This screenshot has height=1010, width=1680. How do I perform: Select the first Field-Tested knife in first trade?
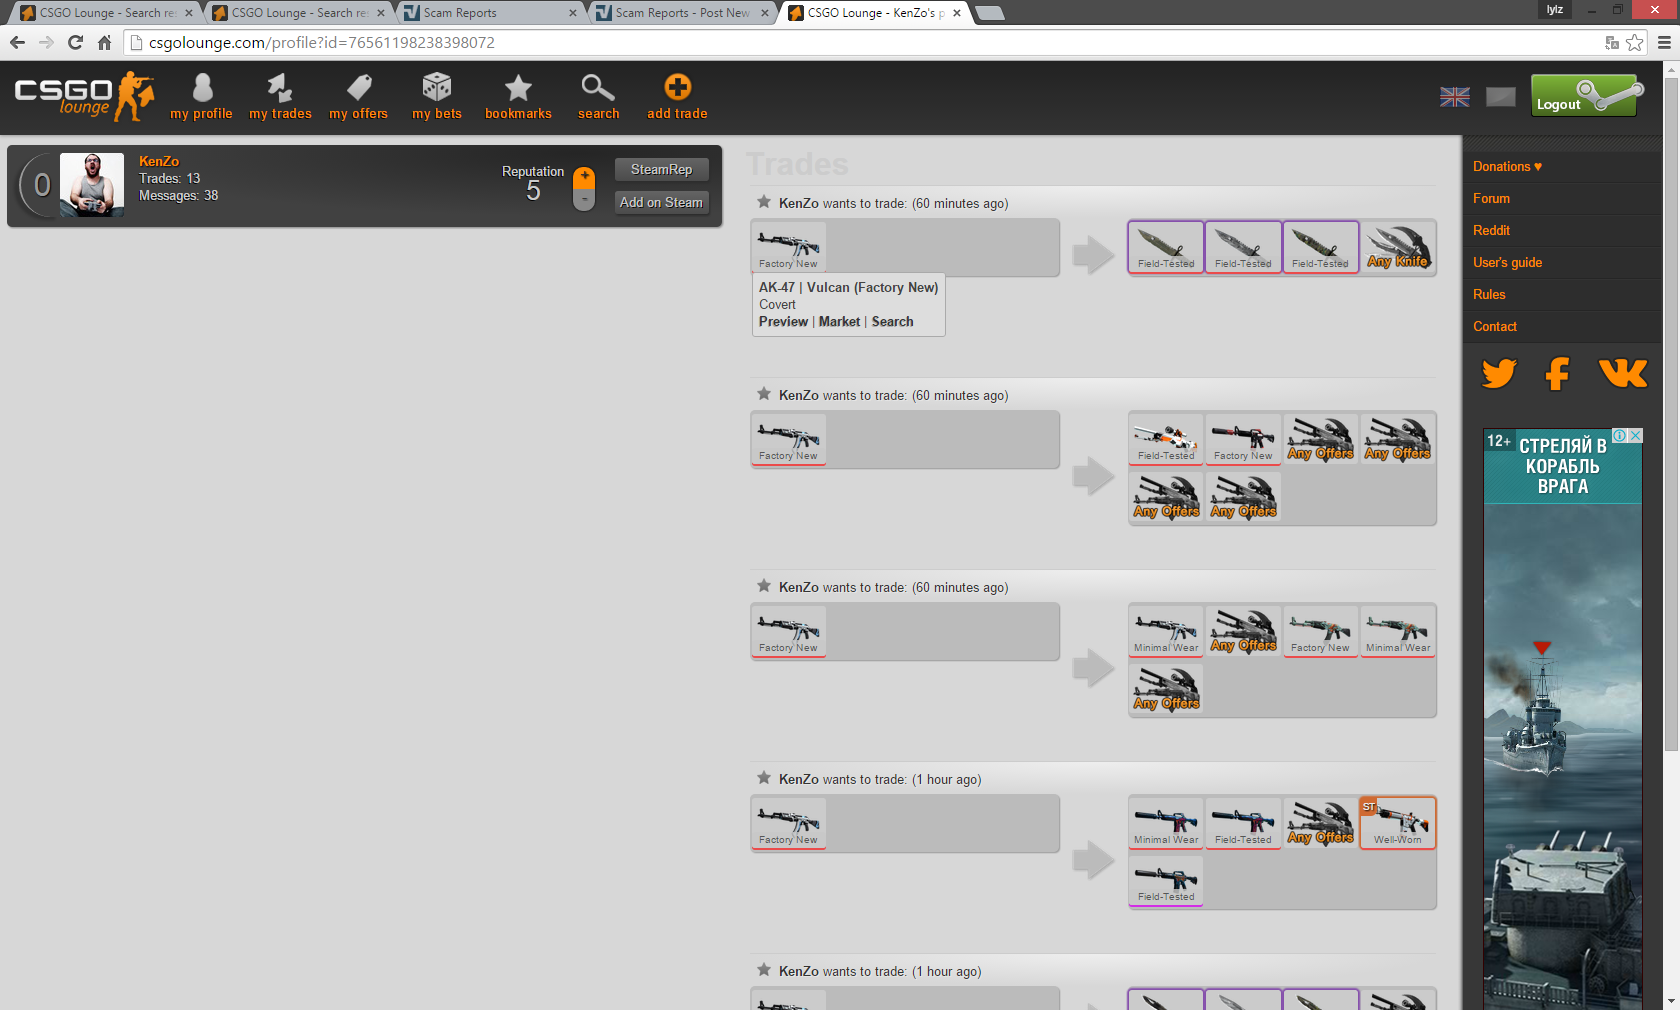click(x=1166, y=247)
